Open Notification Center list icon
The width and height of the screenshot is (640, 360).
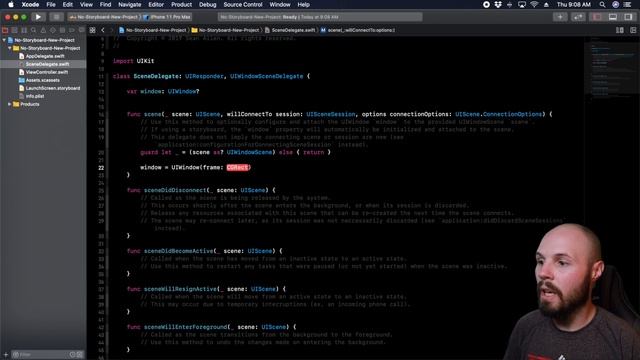628,4
